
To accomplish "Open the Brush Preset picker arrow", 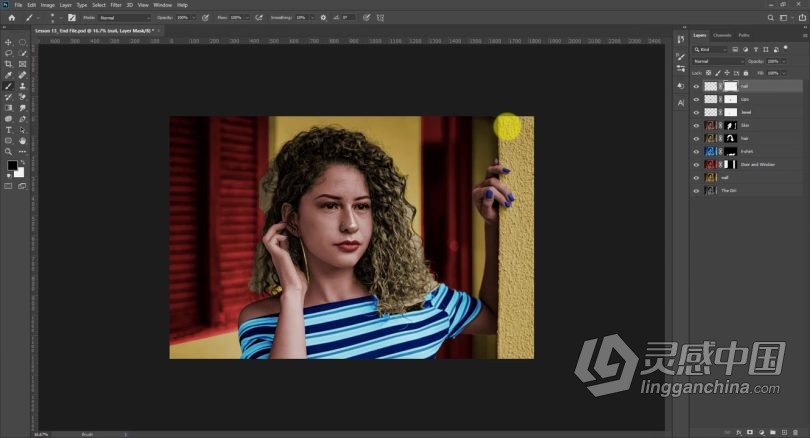I will tap(61, 18).
